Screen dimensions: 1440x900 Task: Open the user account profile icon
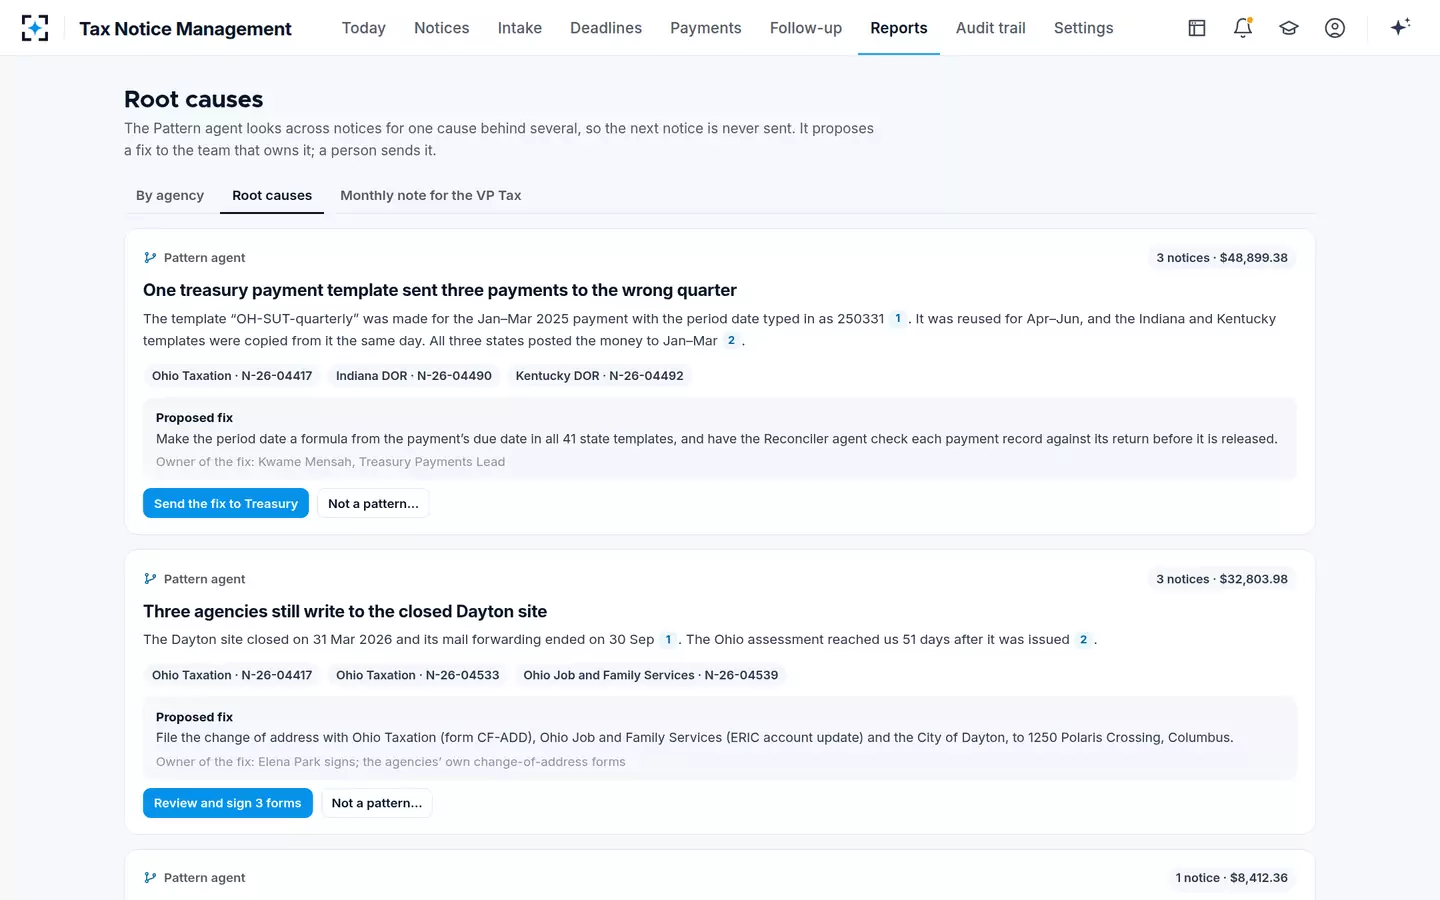(1335, 28)
